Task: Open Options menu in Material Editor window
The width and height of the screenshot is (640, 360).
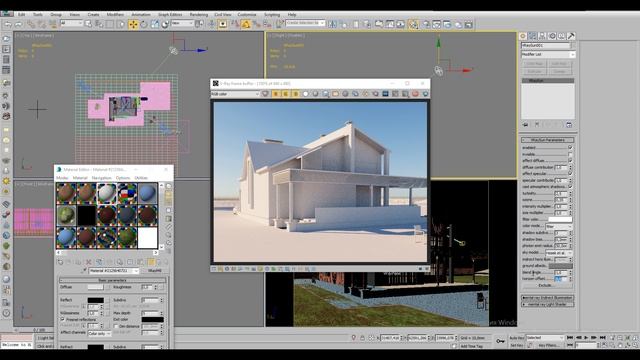Action: pos(123,178)
